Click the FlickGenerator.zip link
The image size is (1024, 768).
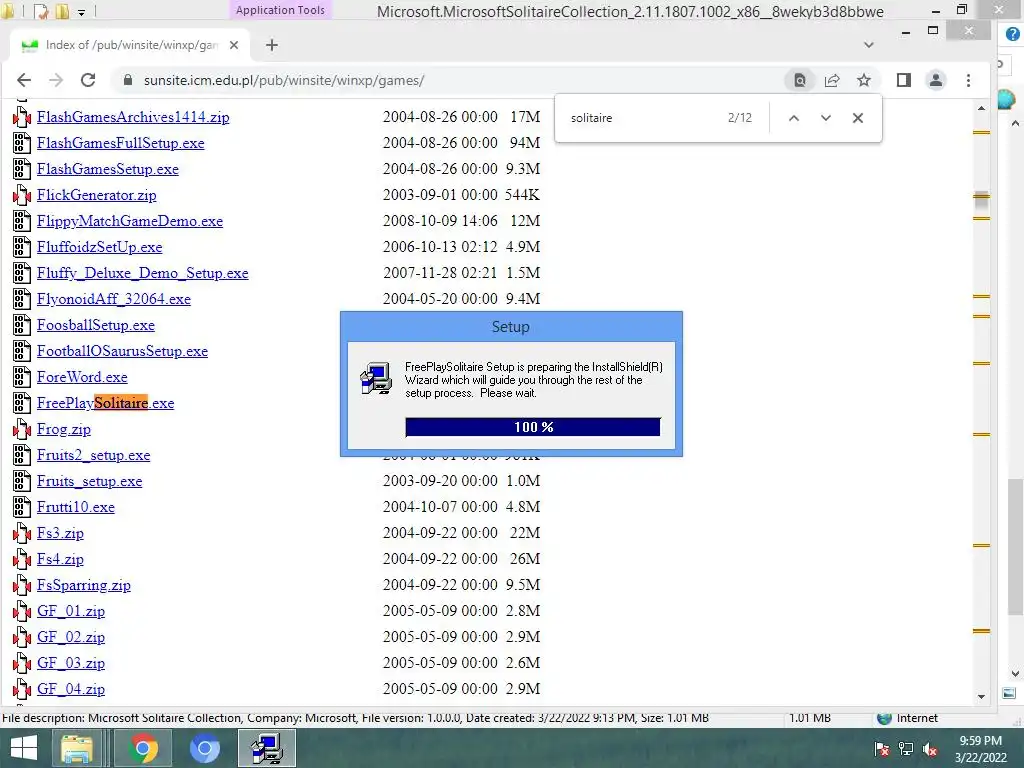[97, 195]
